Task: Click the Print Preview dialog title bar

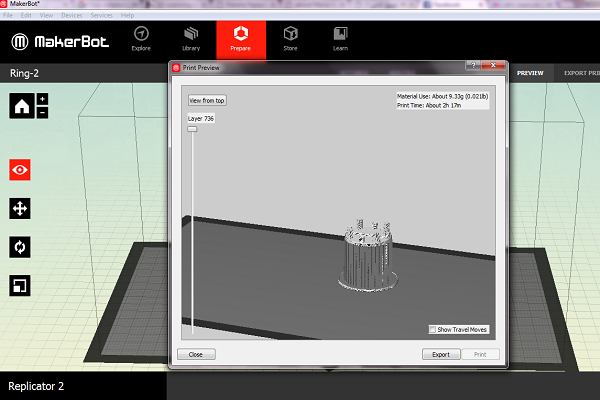Action: tap(318, 67)
